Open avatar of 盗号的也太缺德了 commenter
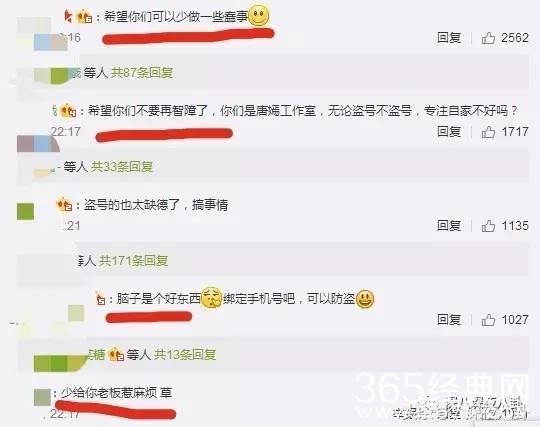Image resolution: width=540 pixels, height=427 pixels. [x=25, y=211]
